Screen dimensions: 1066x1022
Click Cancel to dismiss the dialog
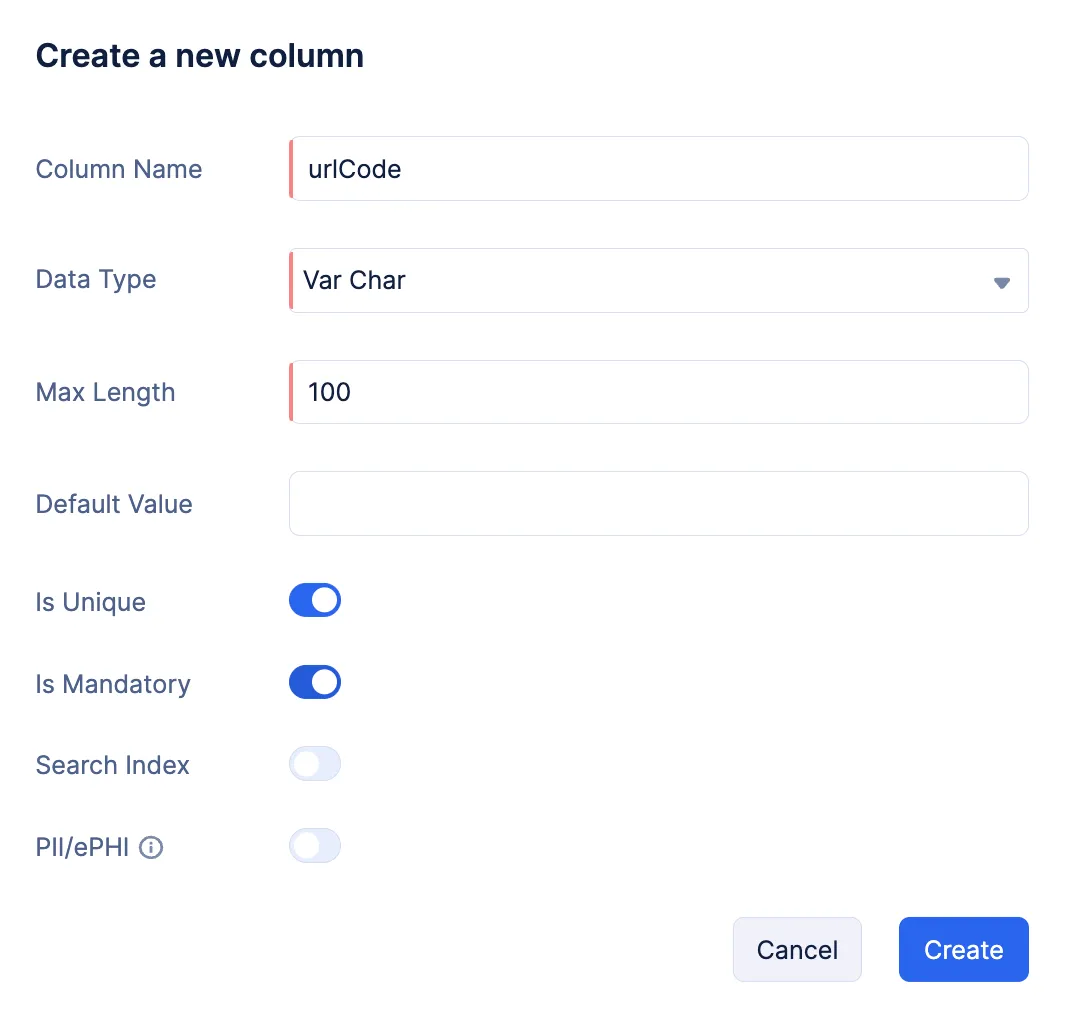[797, 950]
